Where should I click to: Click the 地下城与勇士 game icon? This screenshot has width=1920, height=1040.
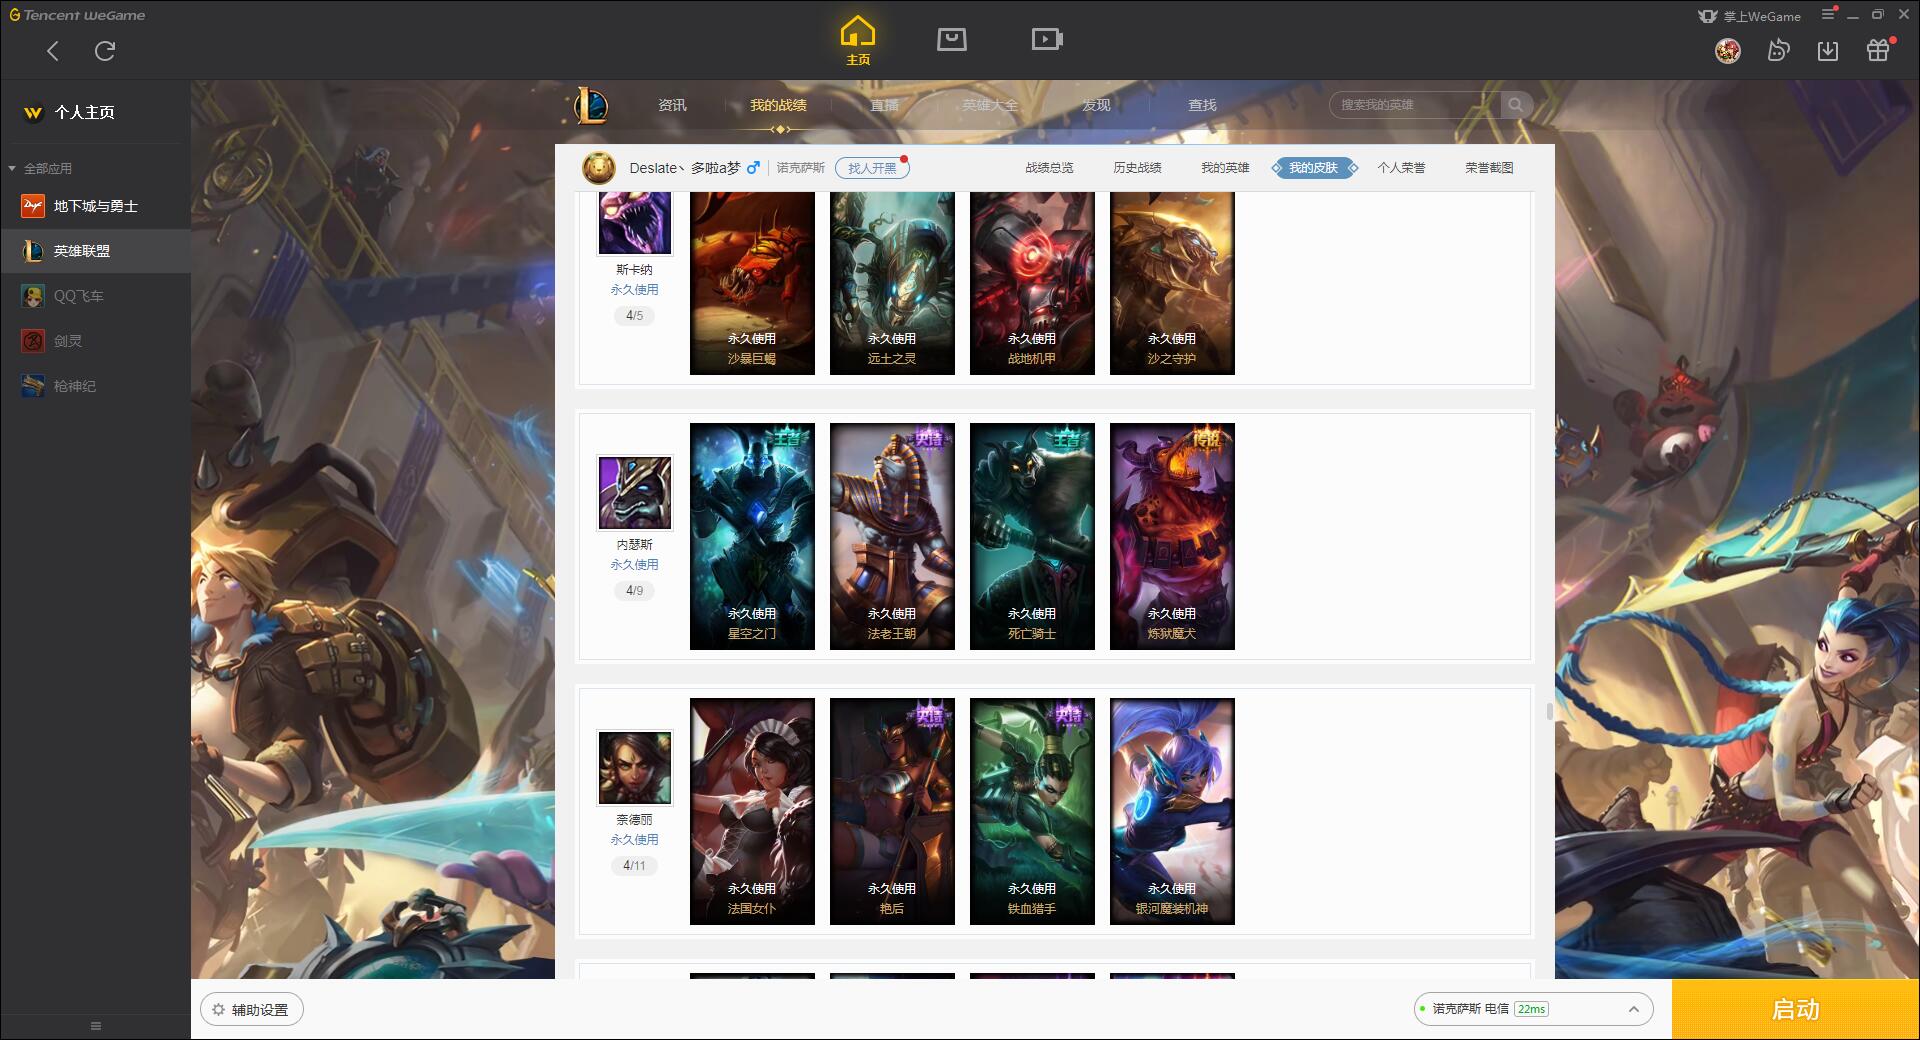33,206
